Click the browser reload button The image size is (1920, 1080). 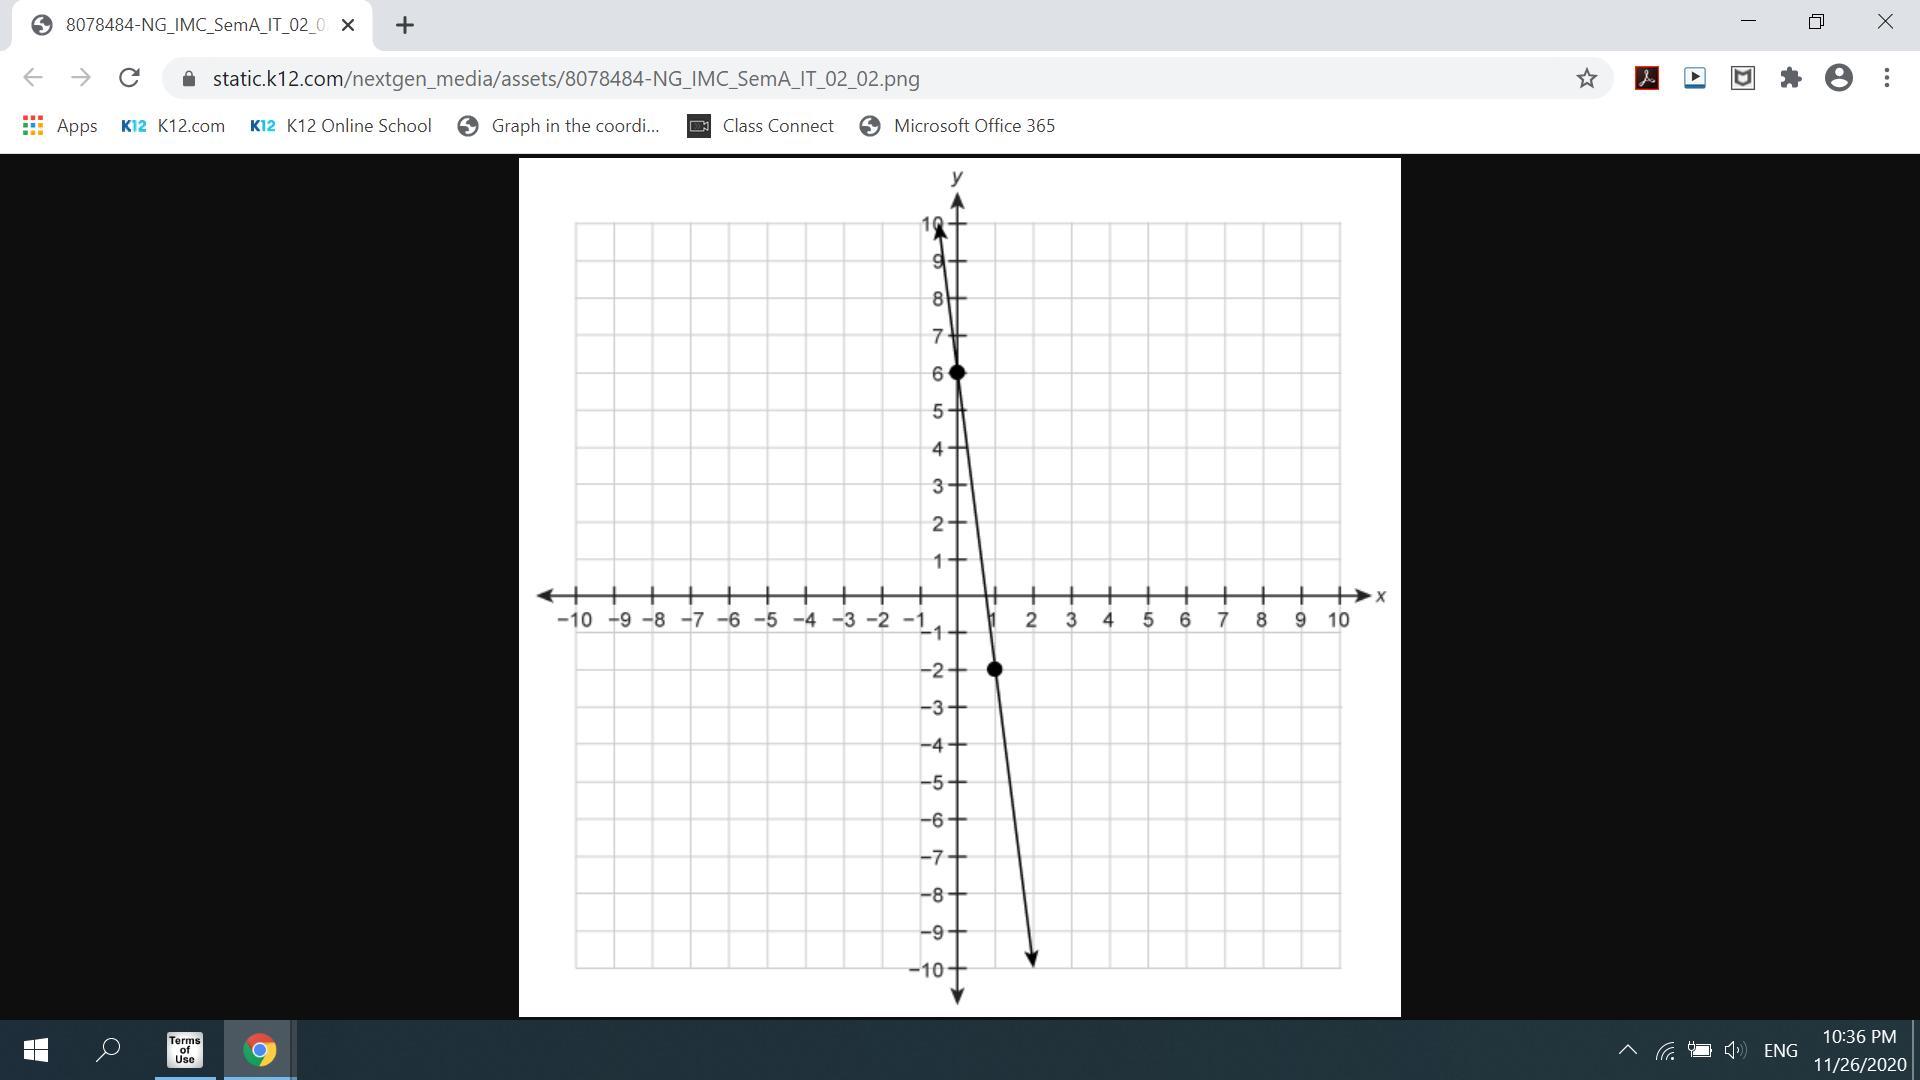pyautogui.click(x=129, y=78)
